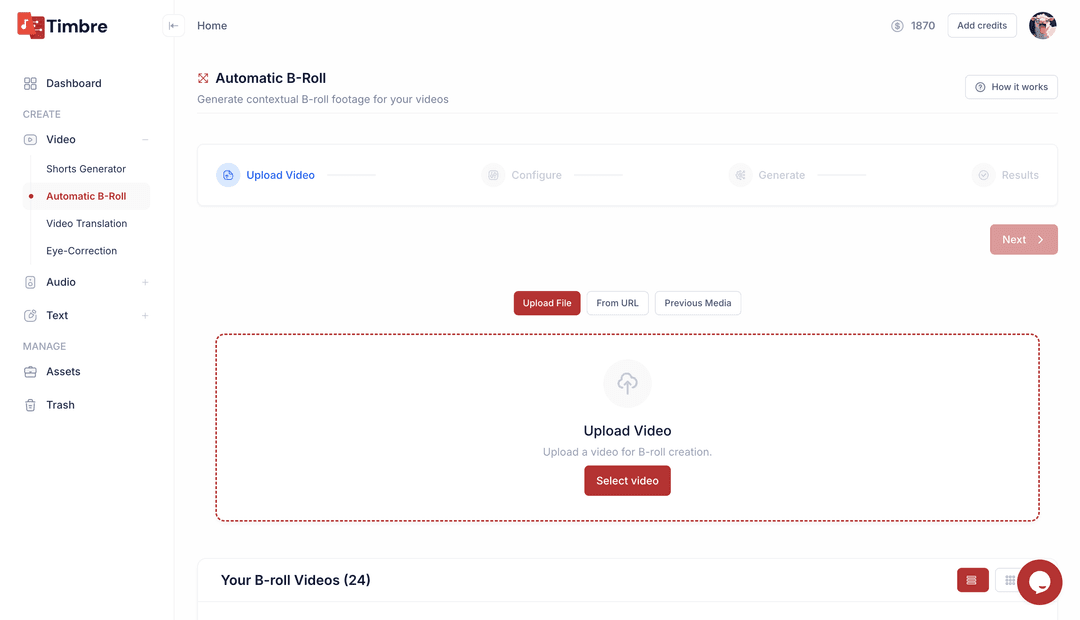Image resolution: width=1080 pixels, height=620 pixels.
Task: Switch to list view layout
Action: click(972, 580)
